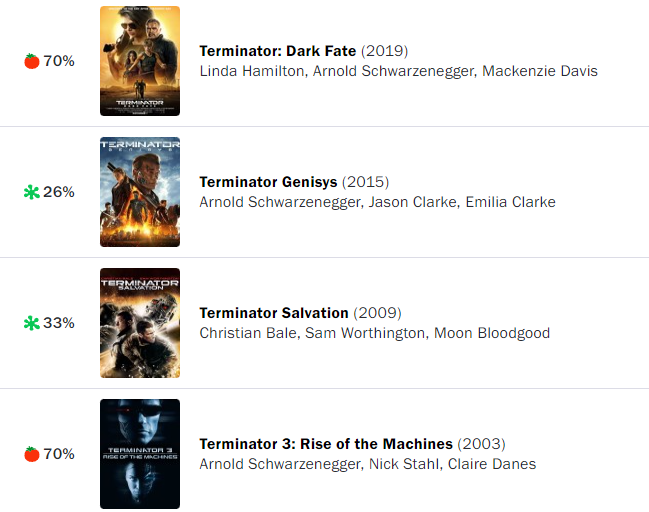
Task: Click the Dark Fate cast line with Linda Hamilton
Action: (398, 71)
